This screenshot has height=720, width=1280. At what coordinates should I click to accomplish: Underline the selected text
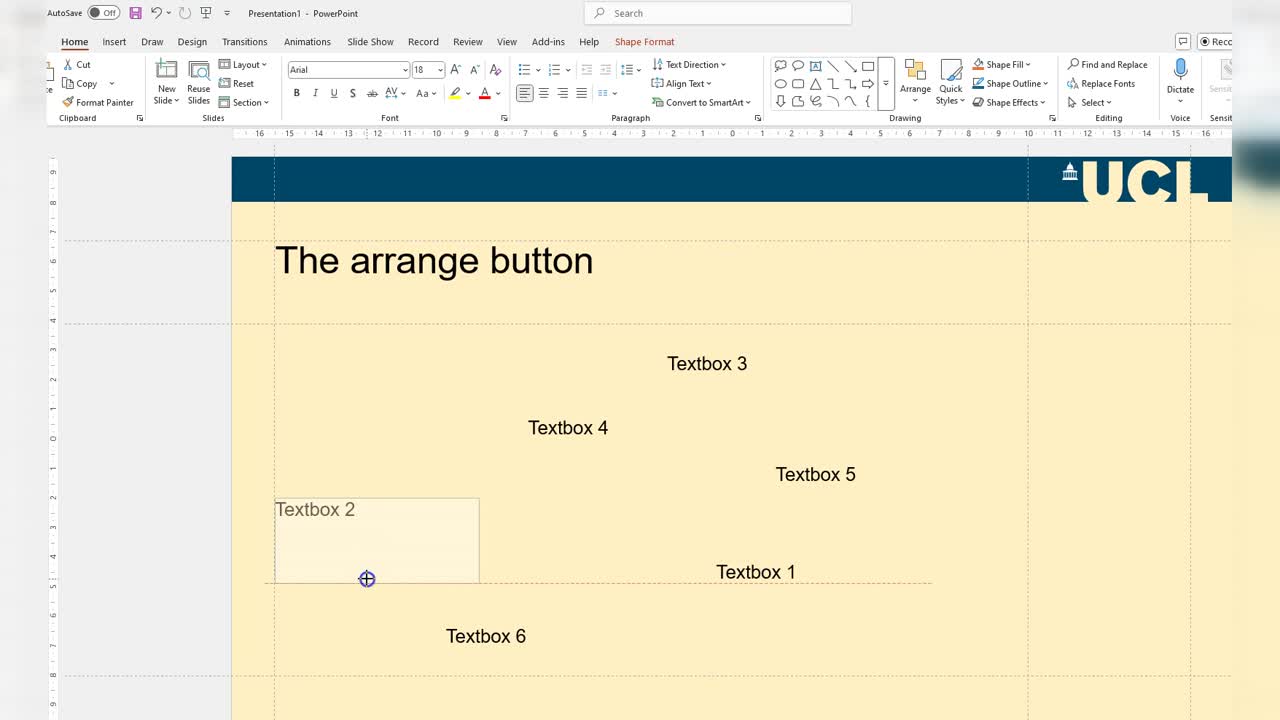334,93
